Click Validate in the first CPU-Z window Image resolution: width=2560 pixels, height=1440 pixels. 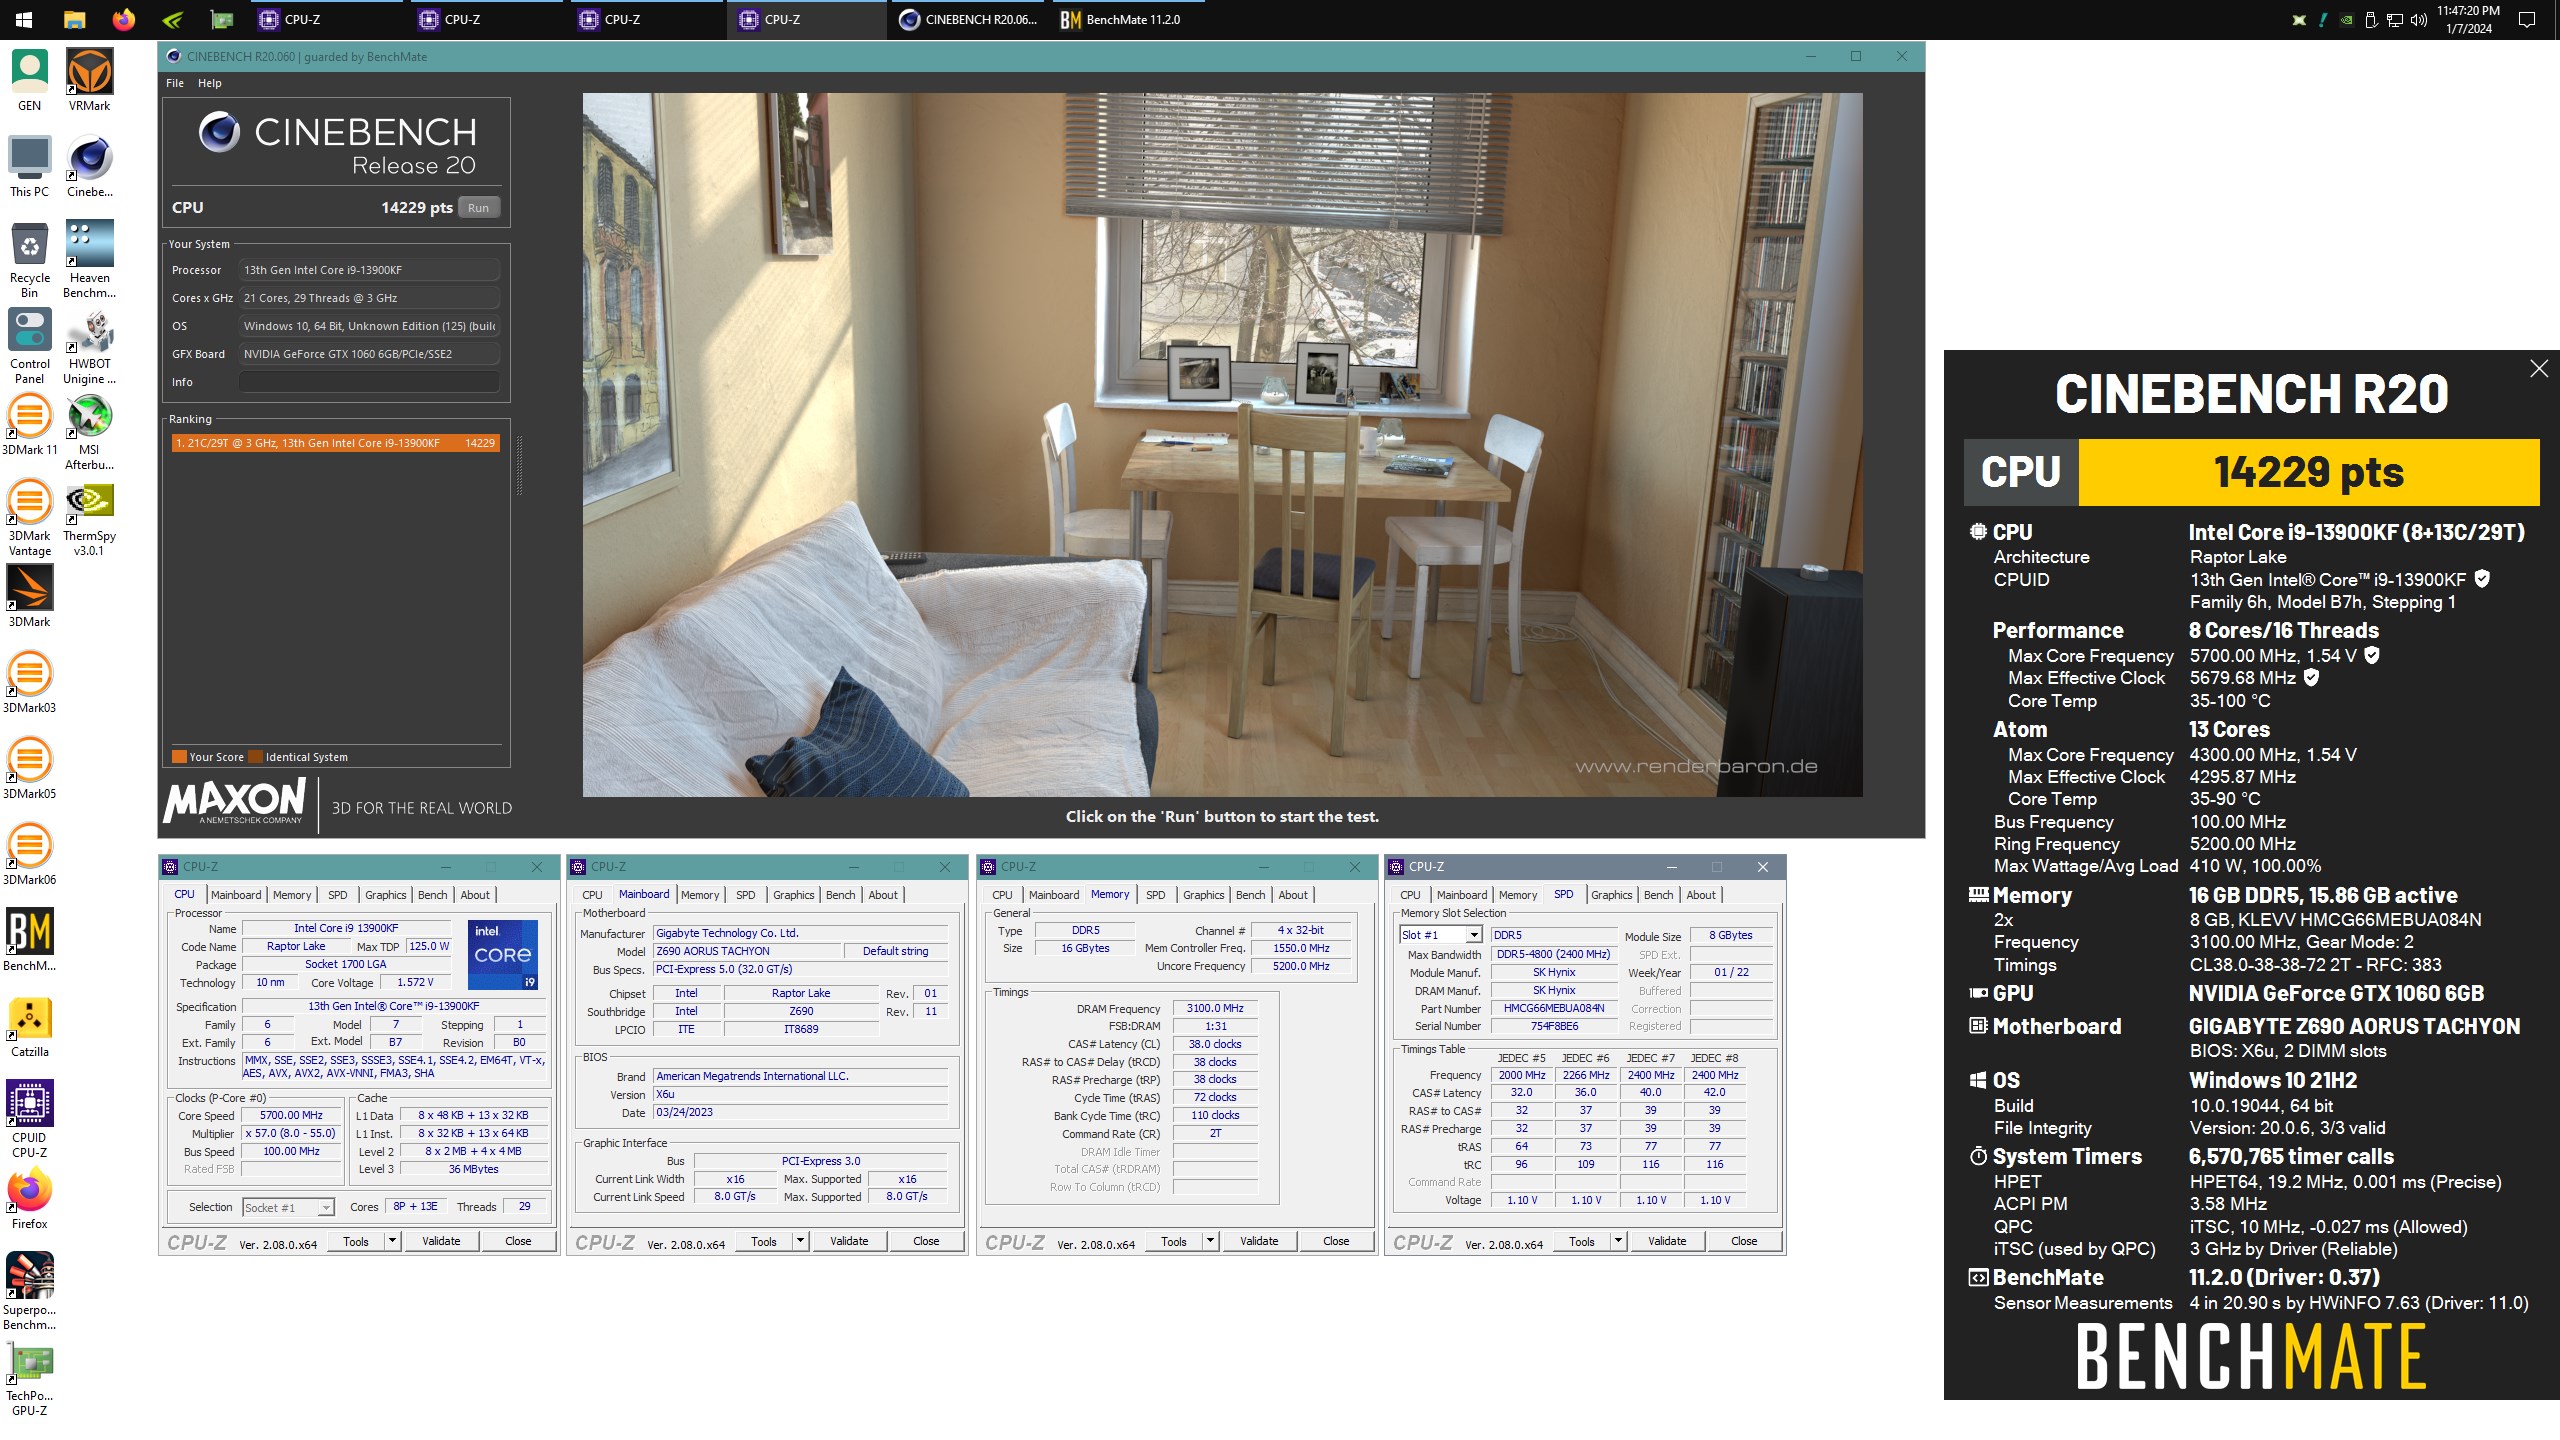click(441, 1241)
